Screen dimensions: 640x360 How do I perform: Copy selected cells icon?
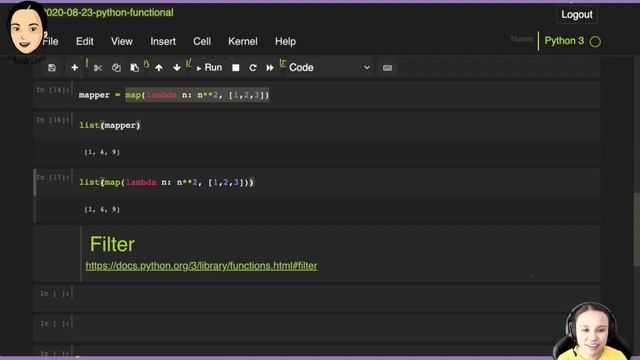coord(116,68)
